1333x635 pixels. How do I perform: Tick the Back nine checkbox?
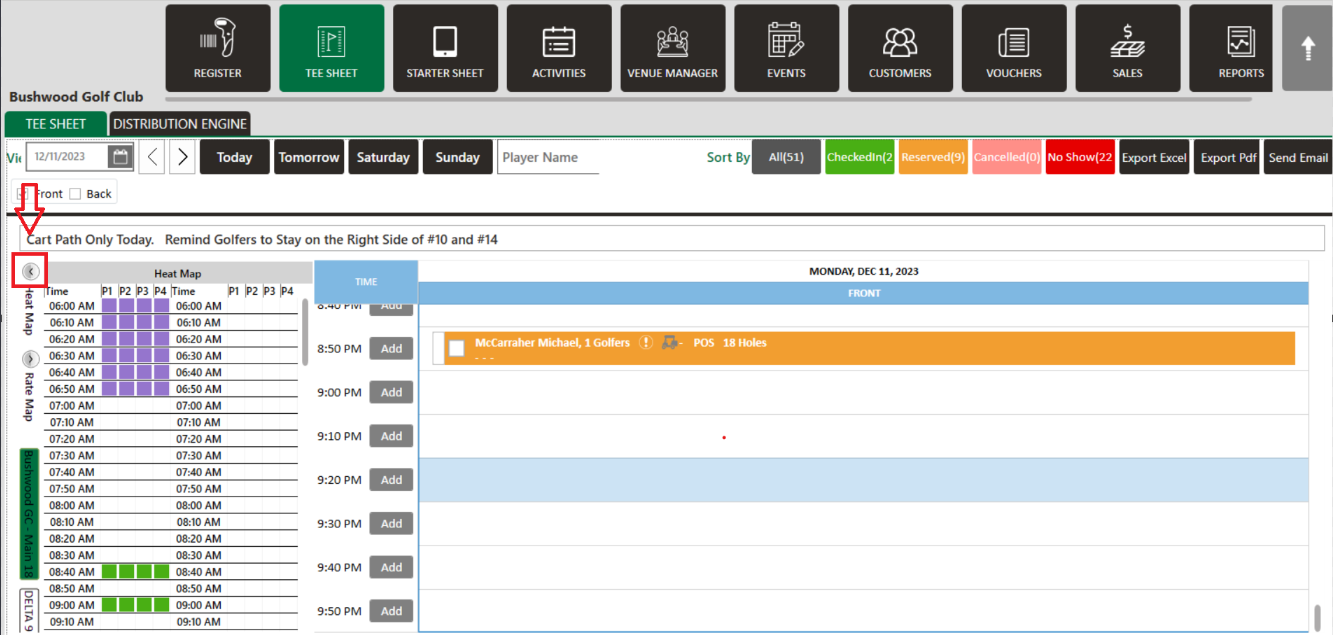(75, 194)
